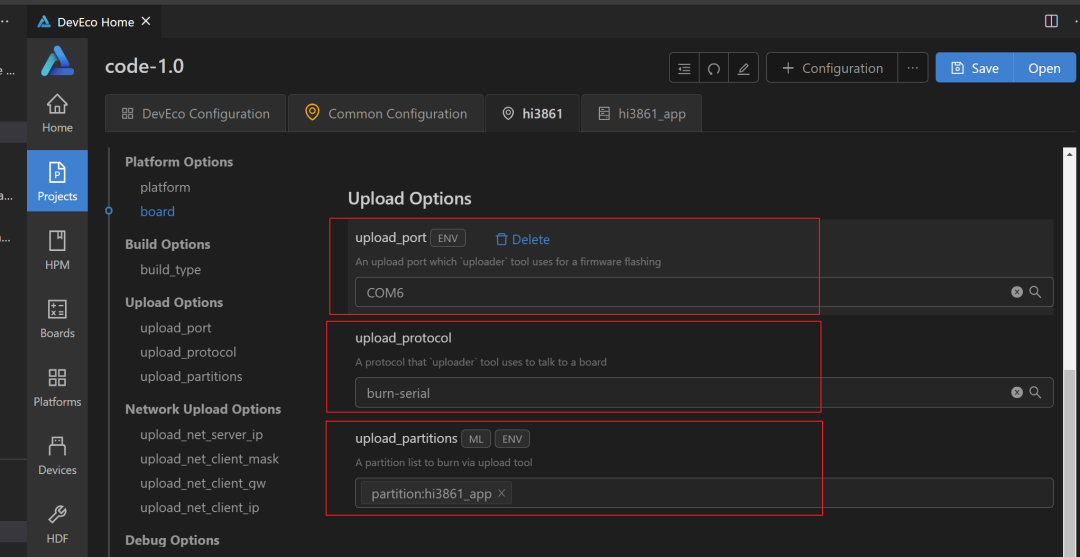Expand more options beside Configuration button
This screenshot has height=557, width=1080.
click(911, 68)
